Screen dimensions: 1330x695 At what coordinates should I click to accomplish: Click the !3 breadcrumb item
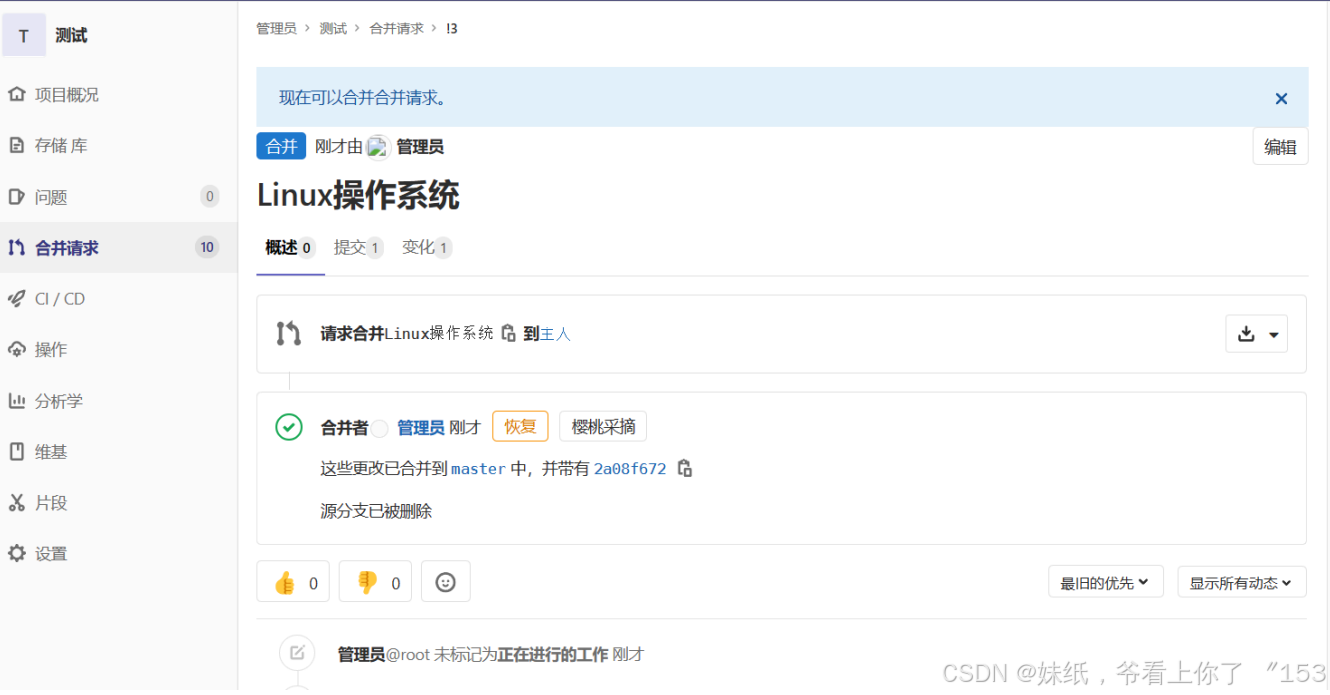click(452, 28)
